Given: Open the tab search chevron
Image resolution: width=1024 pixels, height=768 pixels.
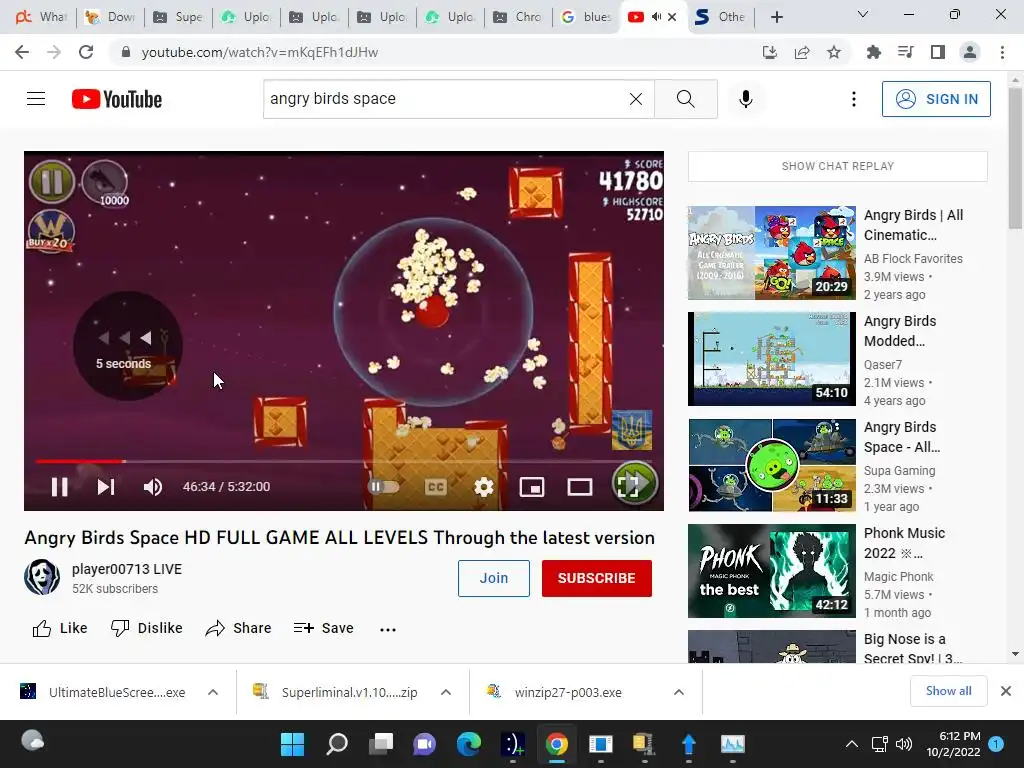Looking at the screenshot, I should click(863, 14).
